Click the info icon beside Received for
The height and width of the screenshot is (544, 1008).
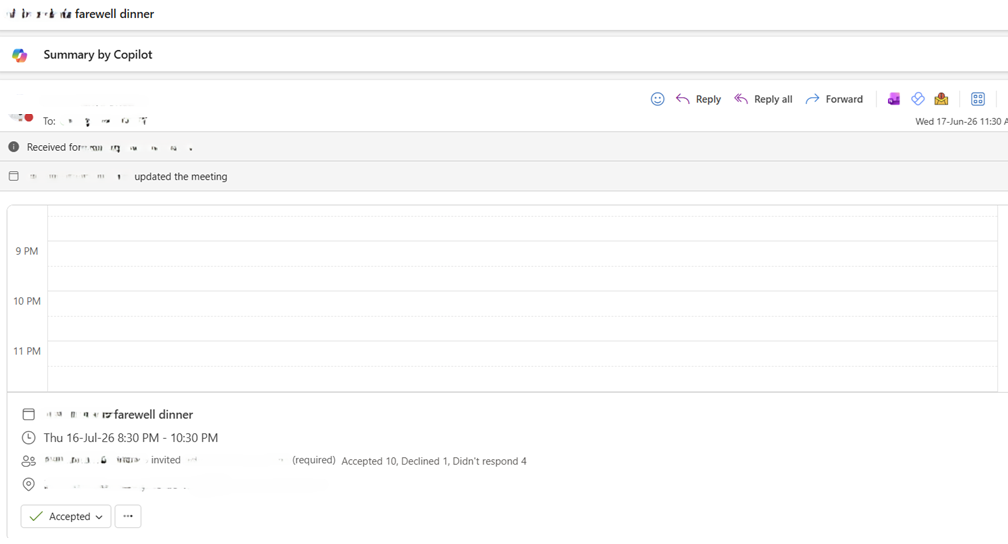pos(14,147)
